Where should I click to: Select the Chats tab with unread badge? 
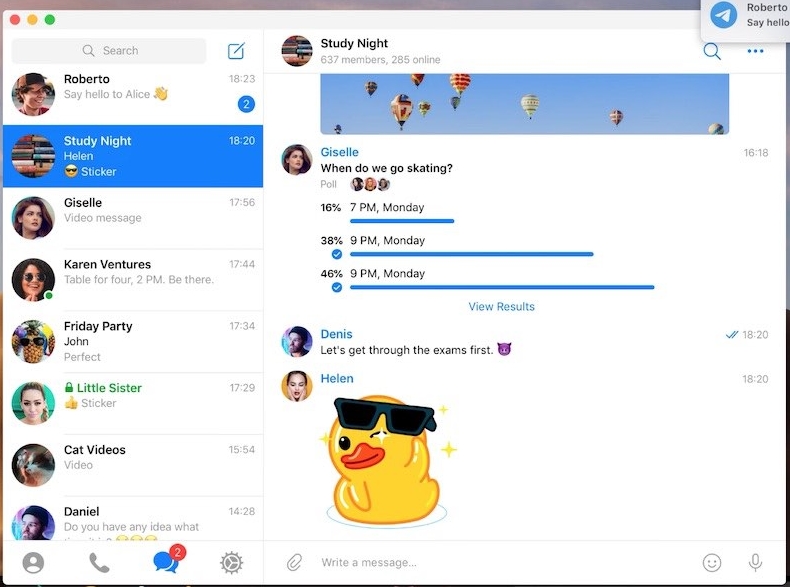pos(166,562)
